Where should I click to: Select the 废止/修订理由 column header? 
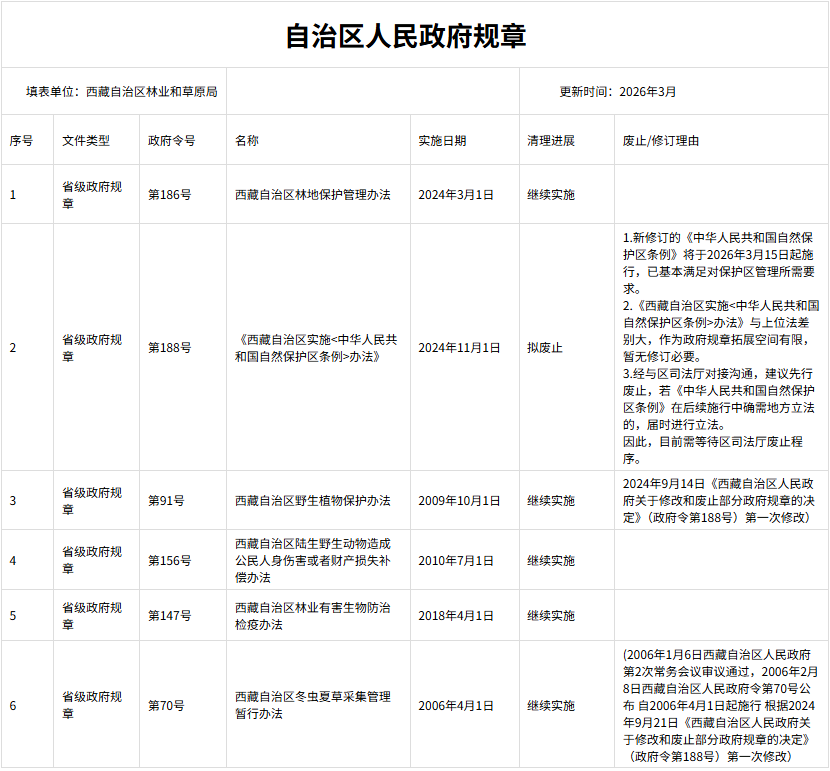tap(661, 141)
